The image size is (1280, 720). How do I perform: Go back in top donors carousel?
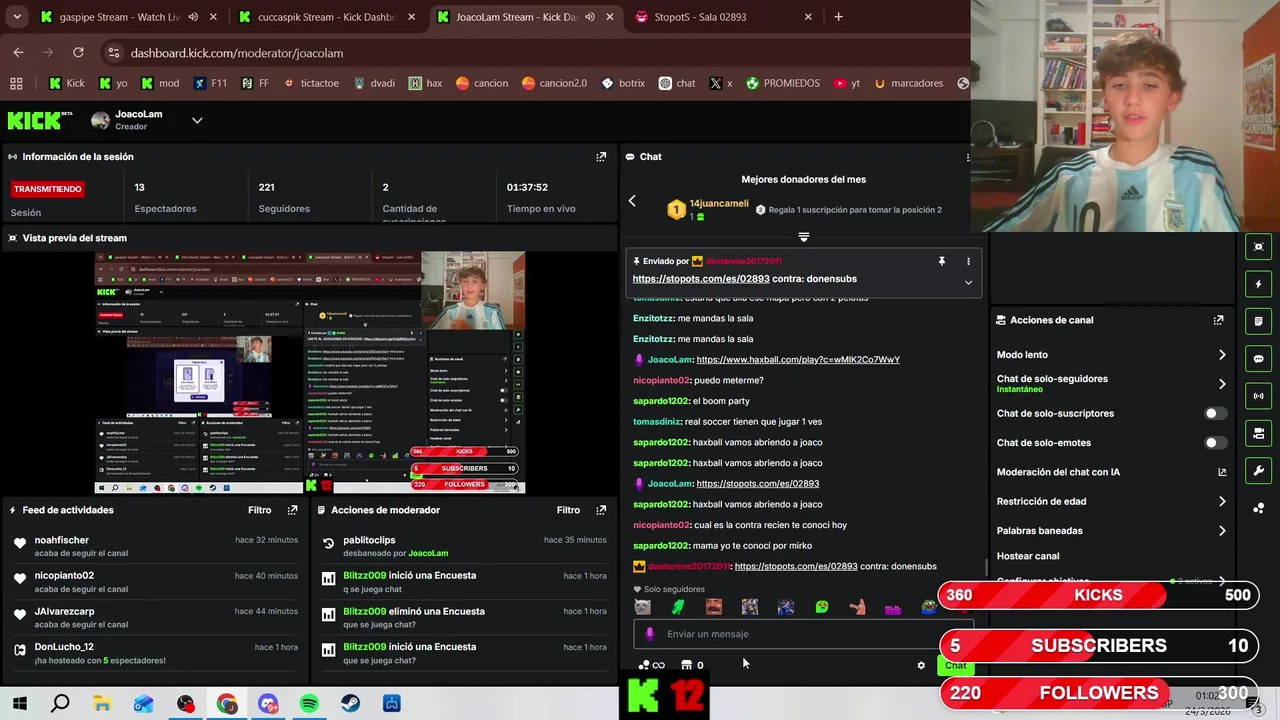[632, 201]
